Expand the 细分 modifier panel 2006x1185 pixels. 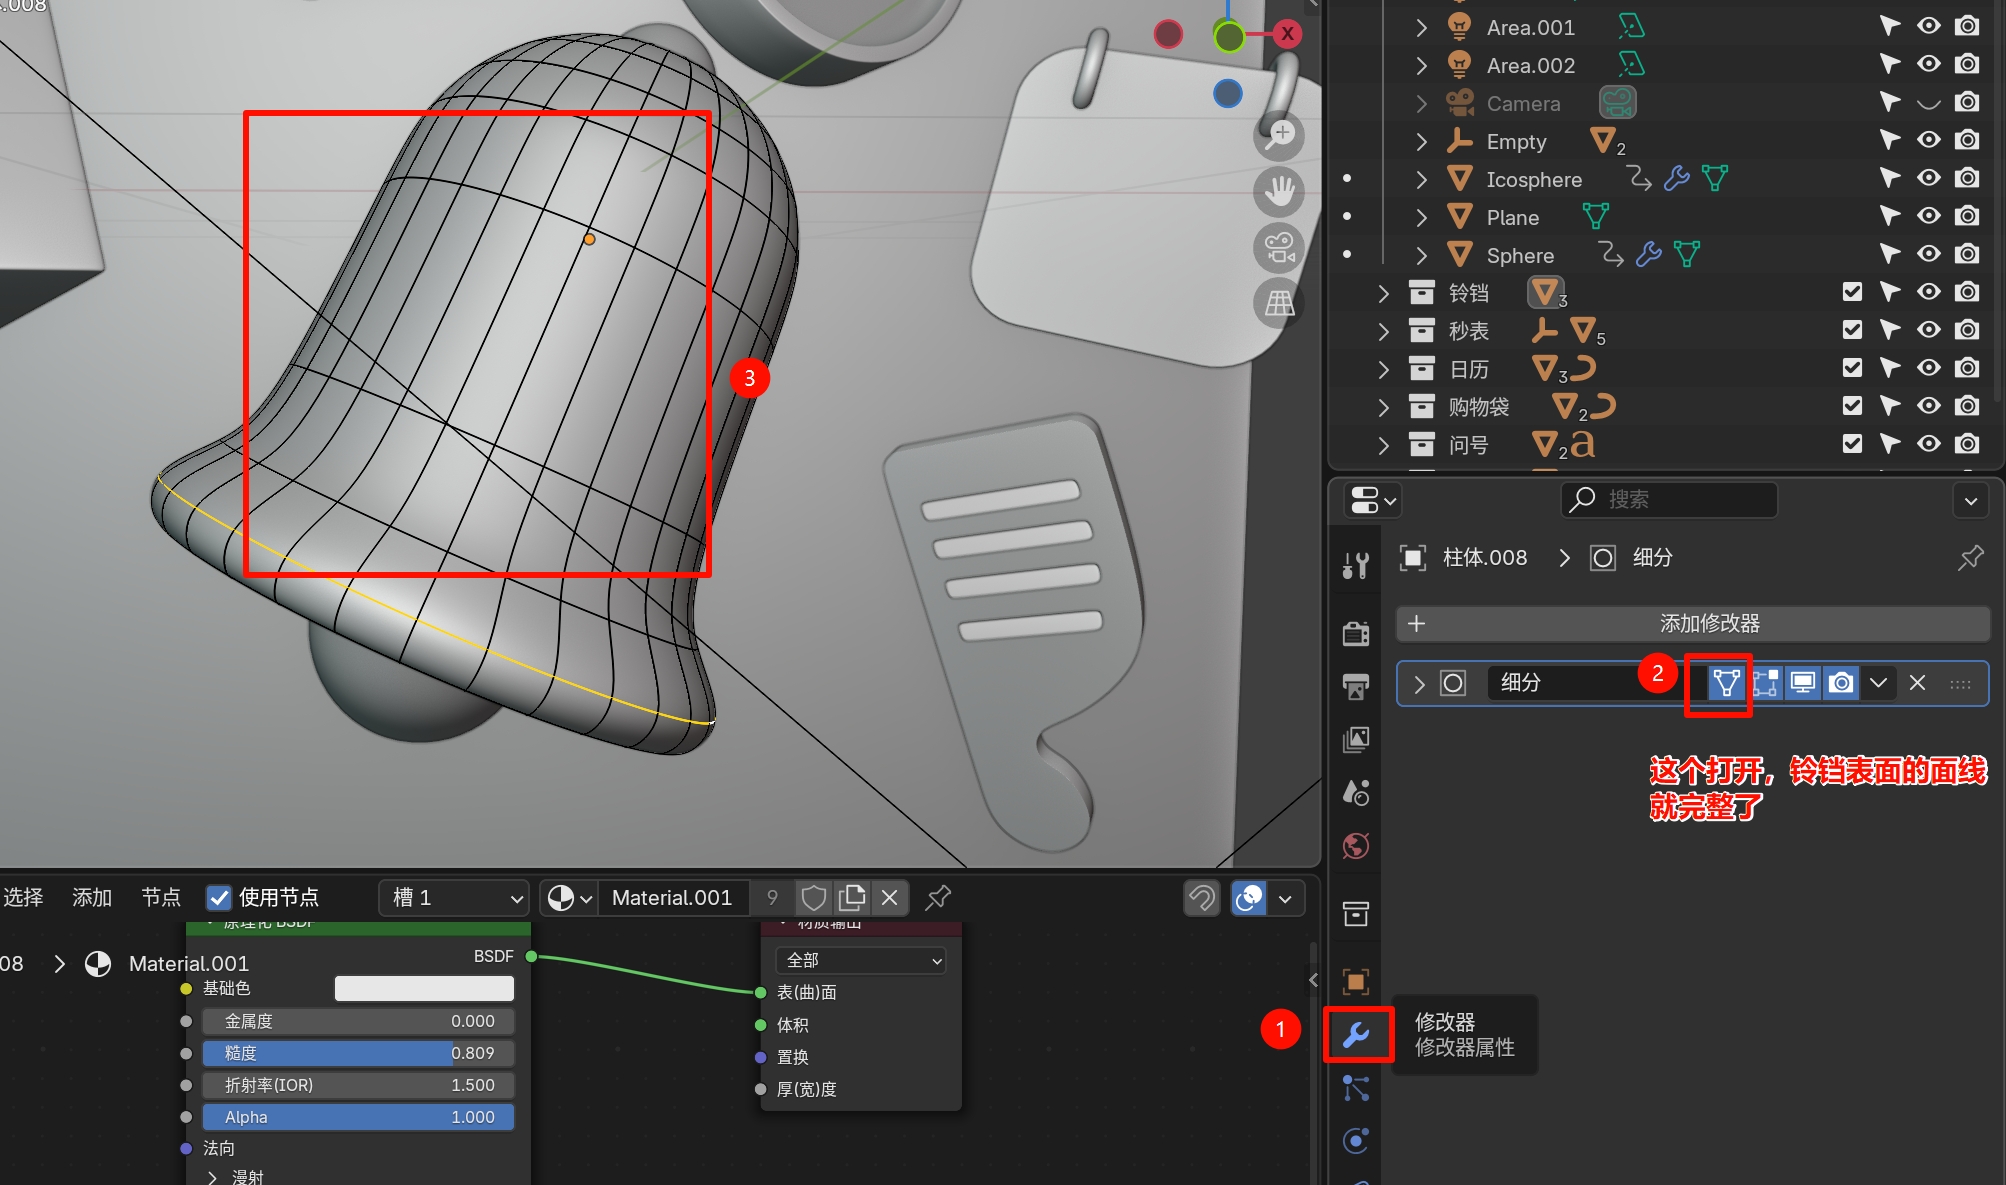click(x=1419, y=683)
